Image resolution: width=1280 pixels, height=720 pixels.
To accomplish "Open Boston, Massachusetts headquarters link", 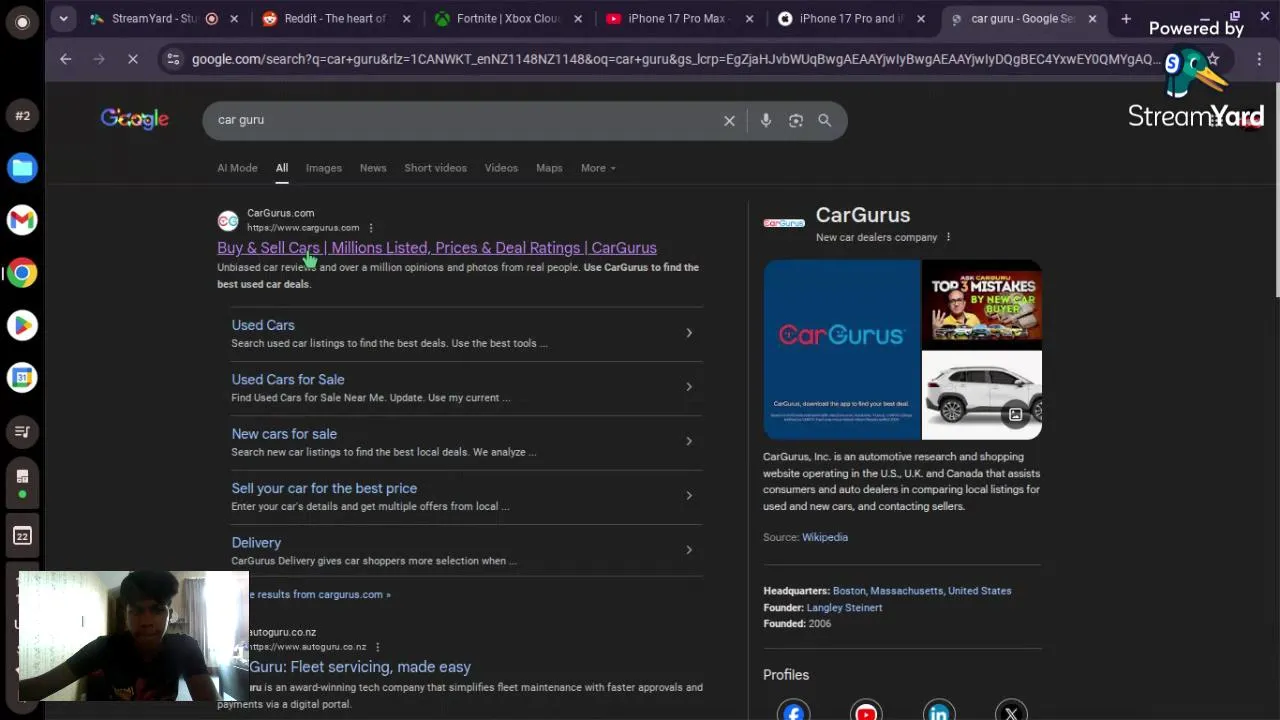I will 922,591.
